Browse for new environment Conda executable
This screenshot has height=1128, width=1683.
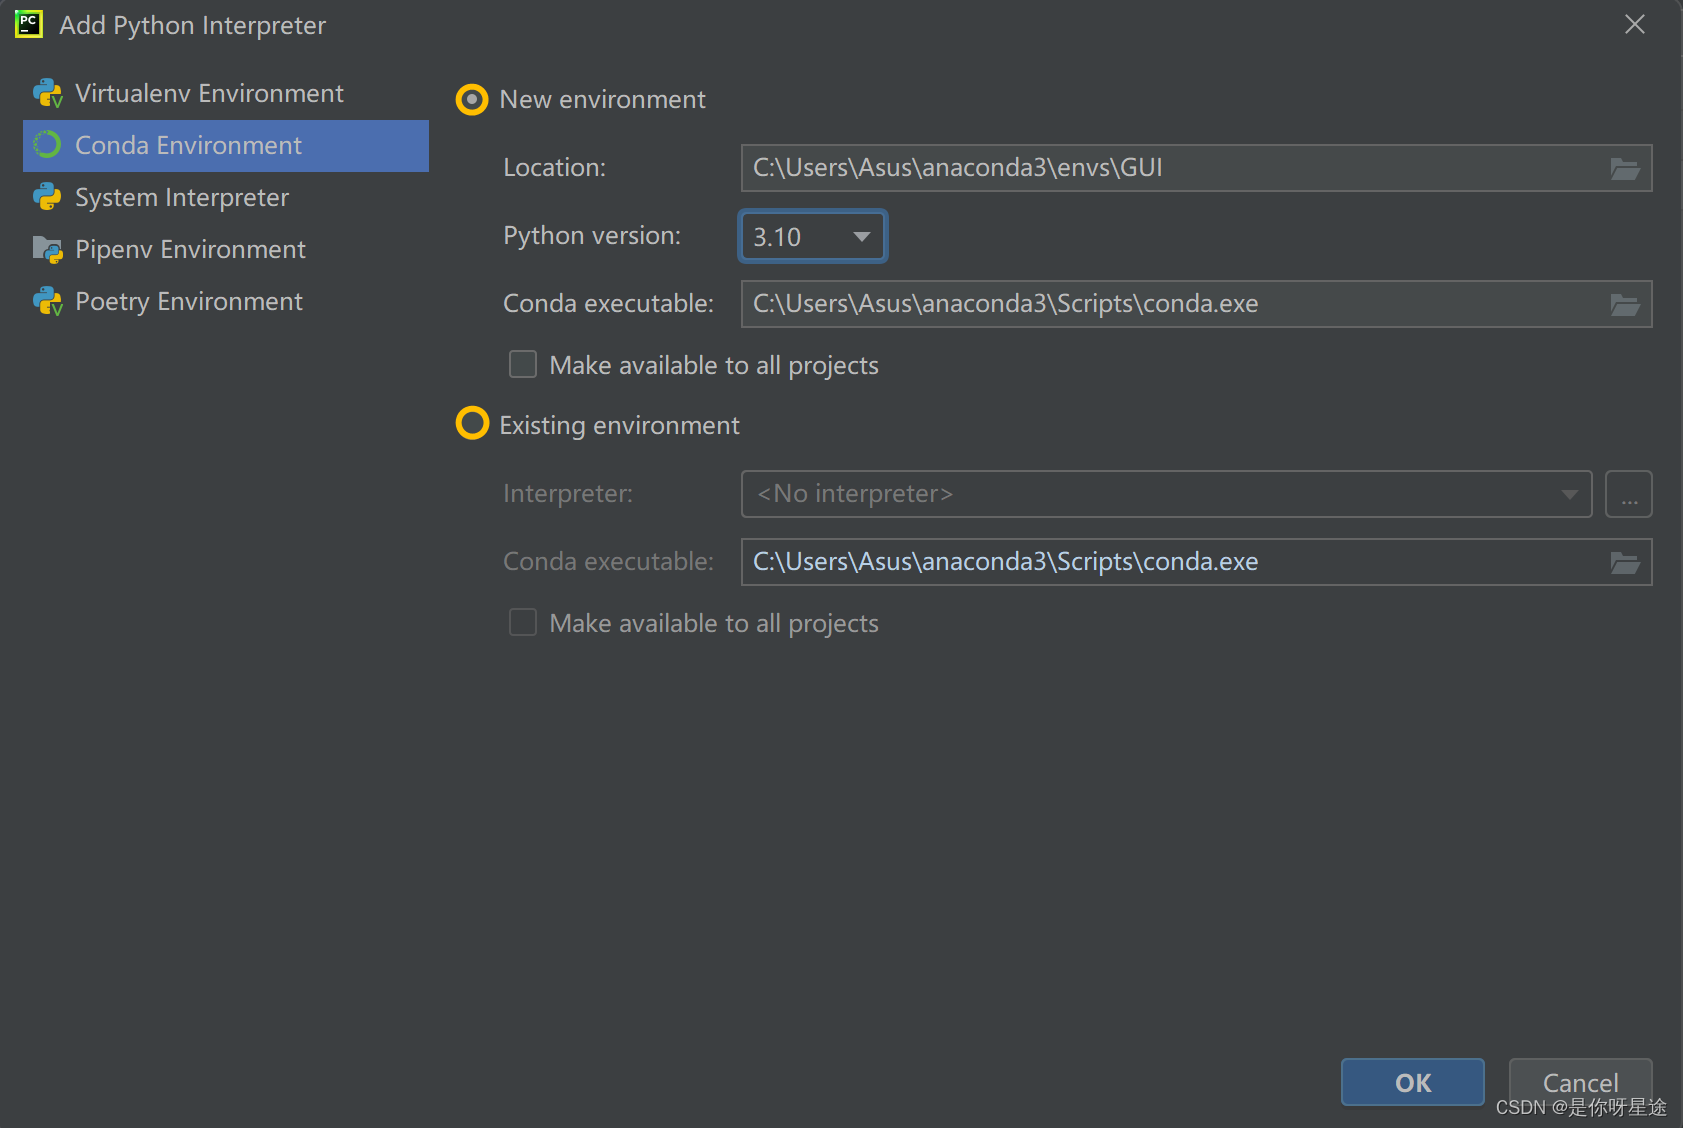click(x=1625, y=304)
